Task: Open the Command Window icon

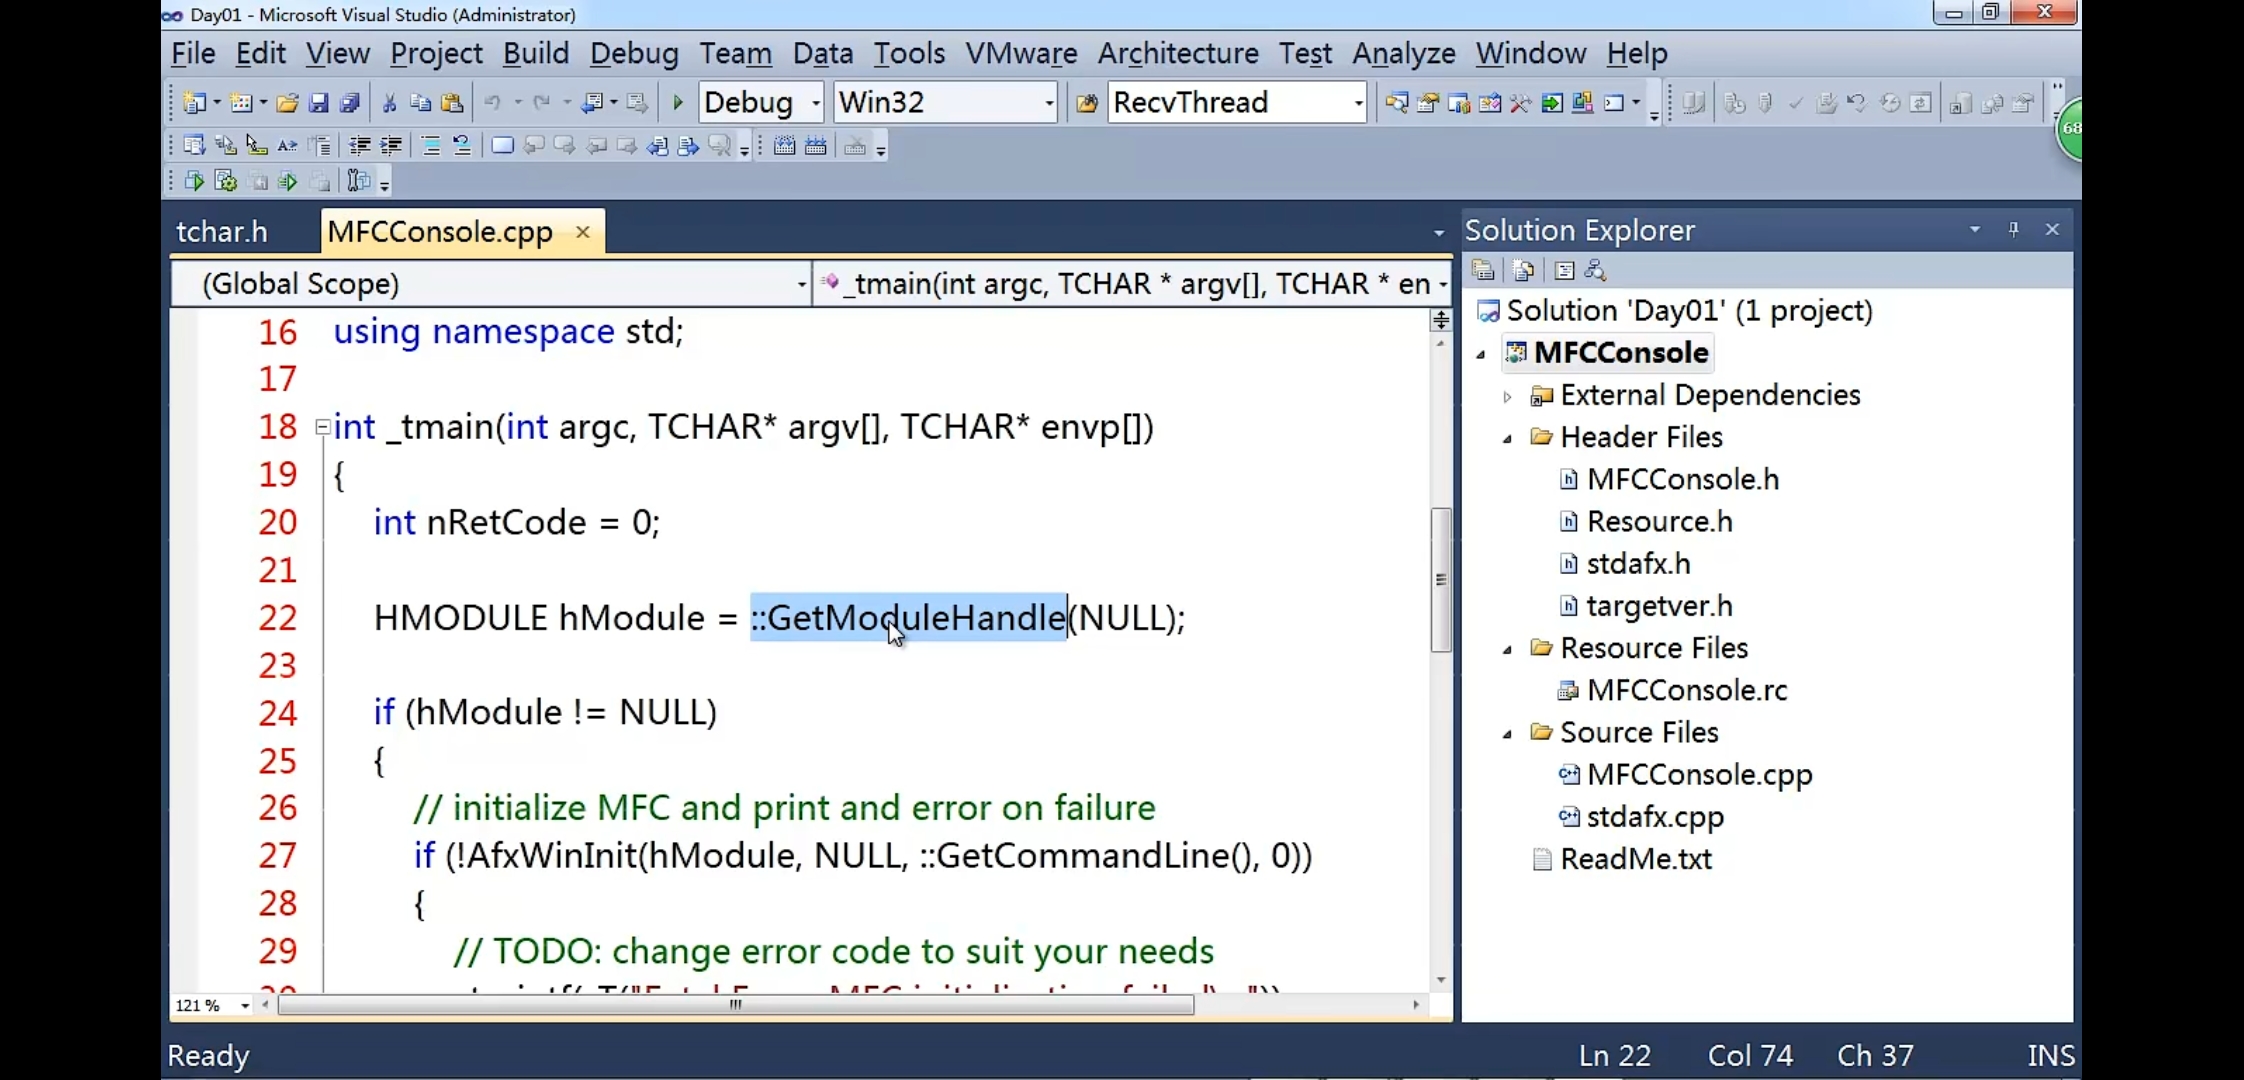Action: pyautogui.click(x=1614, y=103)
